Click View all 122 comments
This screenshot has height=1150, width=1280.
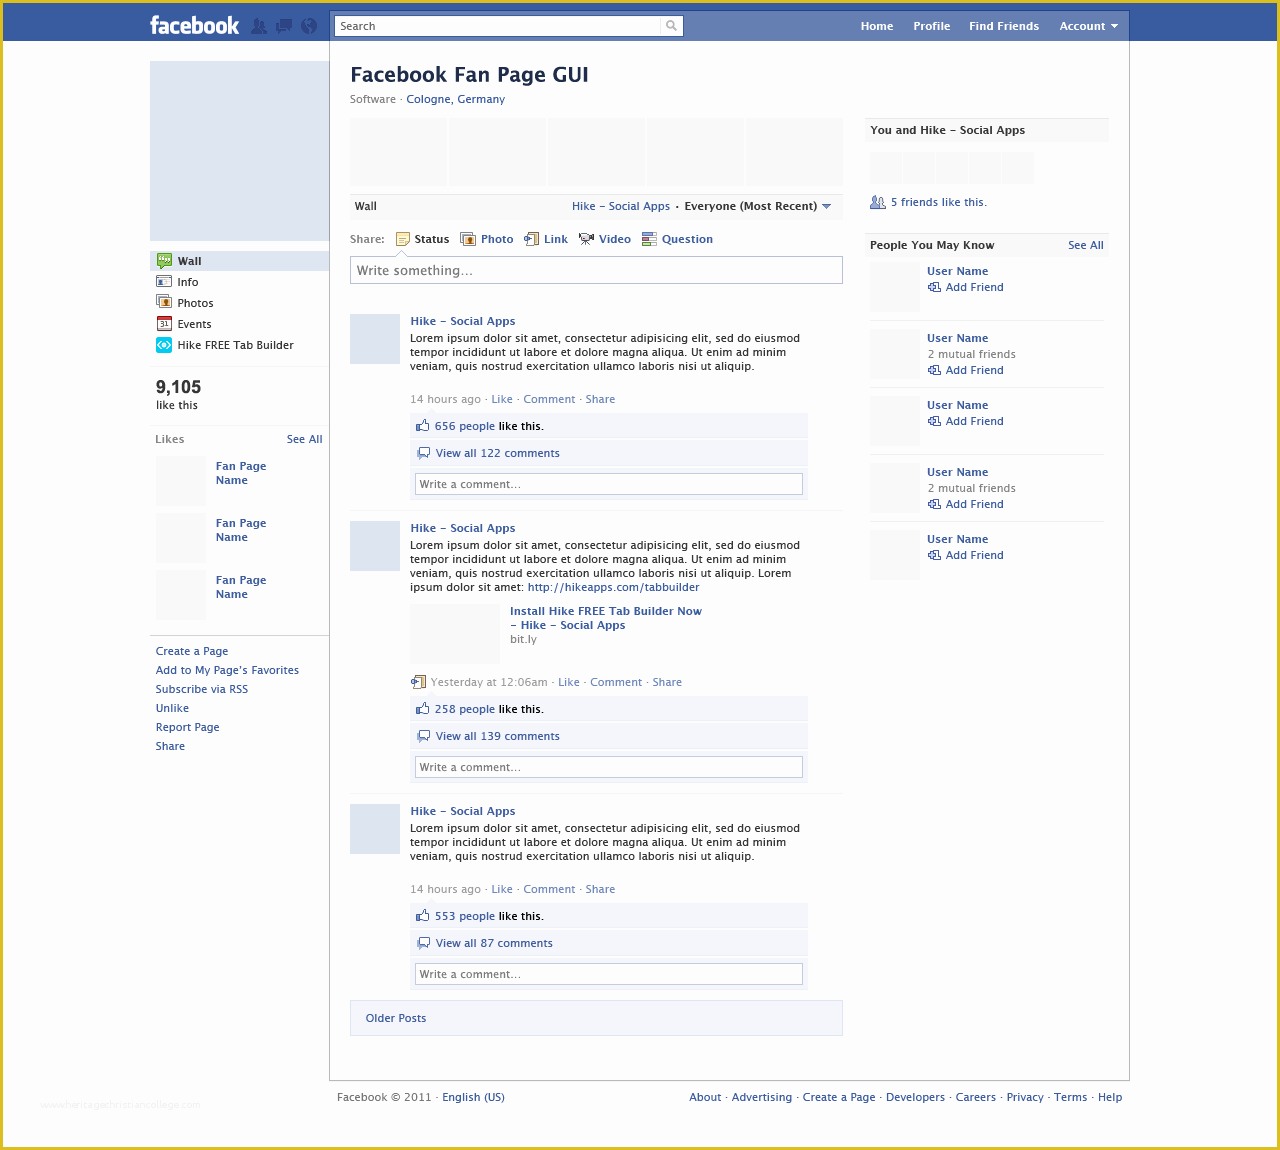click(497, 453)
